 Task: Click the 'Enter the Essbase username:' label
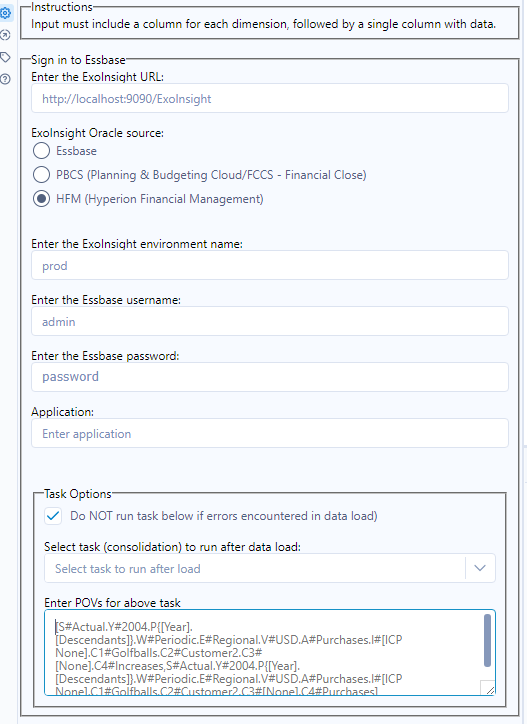point(106,300)
